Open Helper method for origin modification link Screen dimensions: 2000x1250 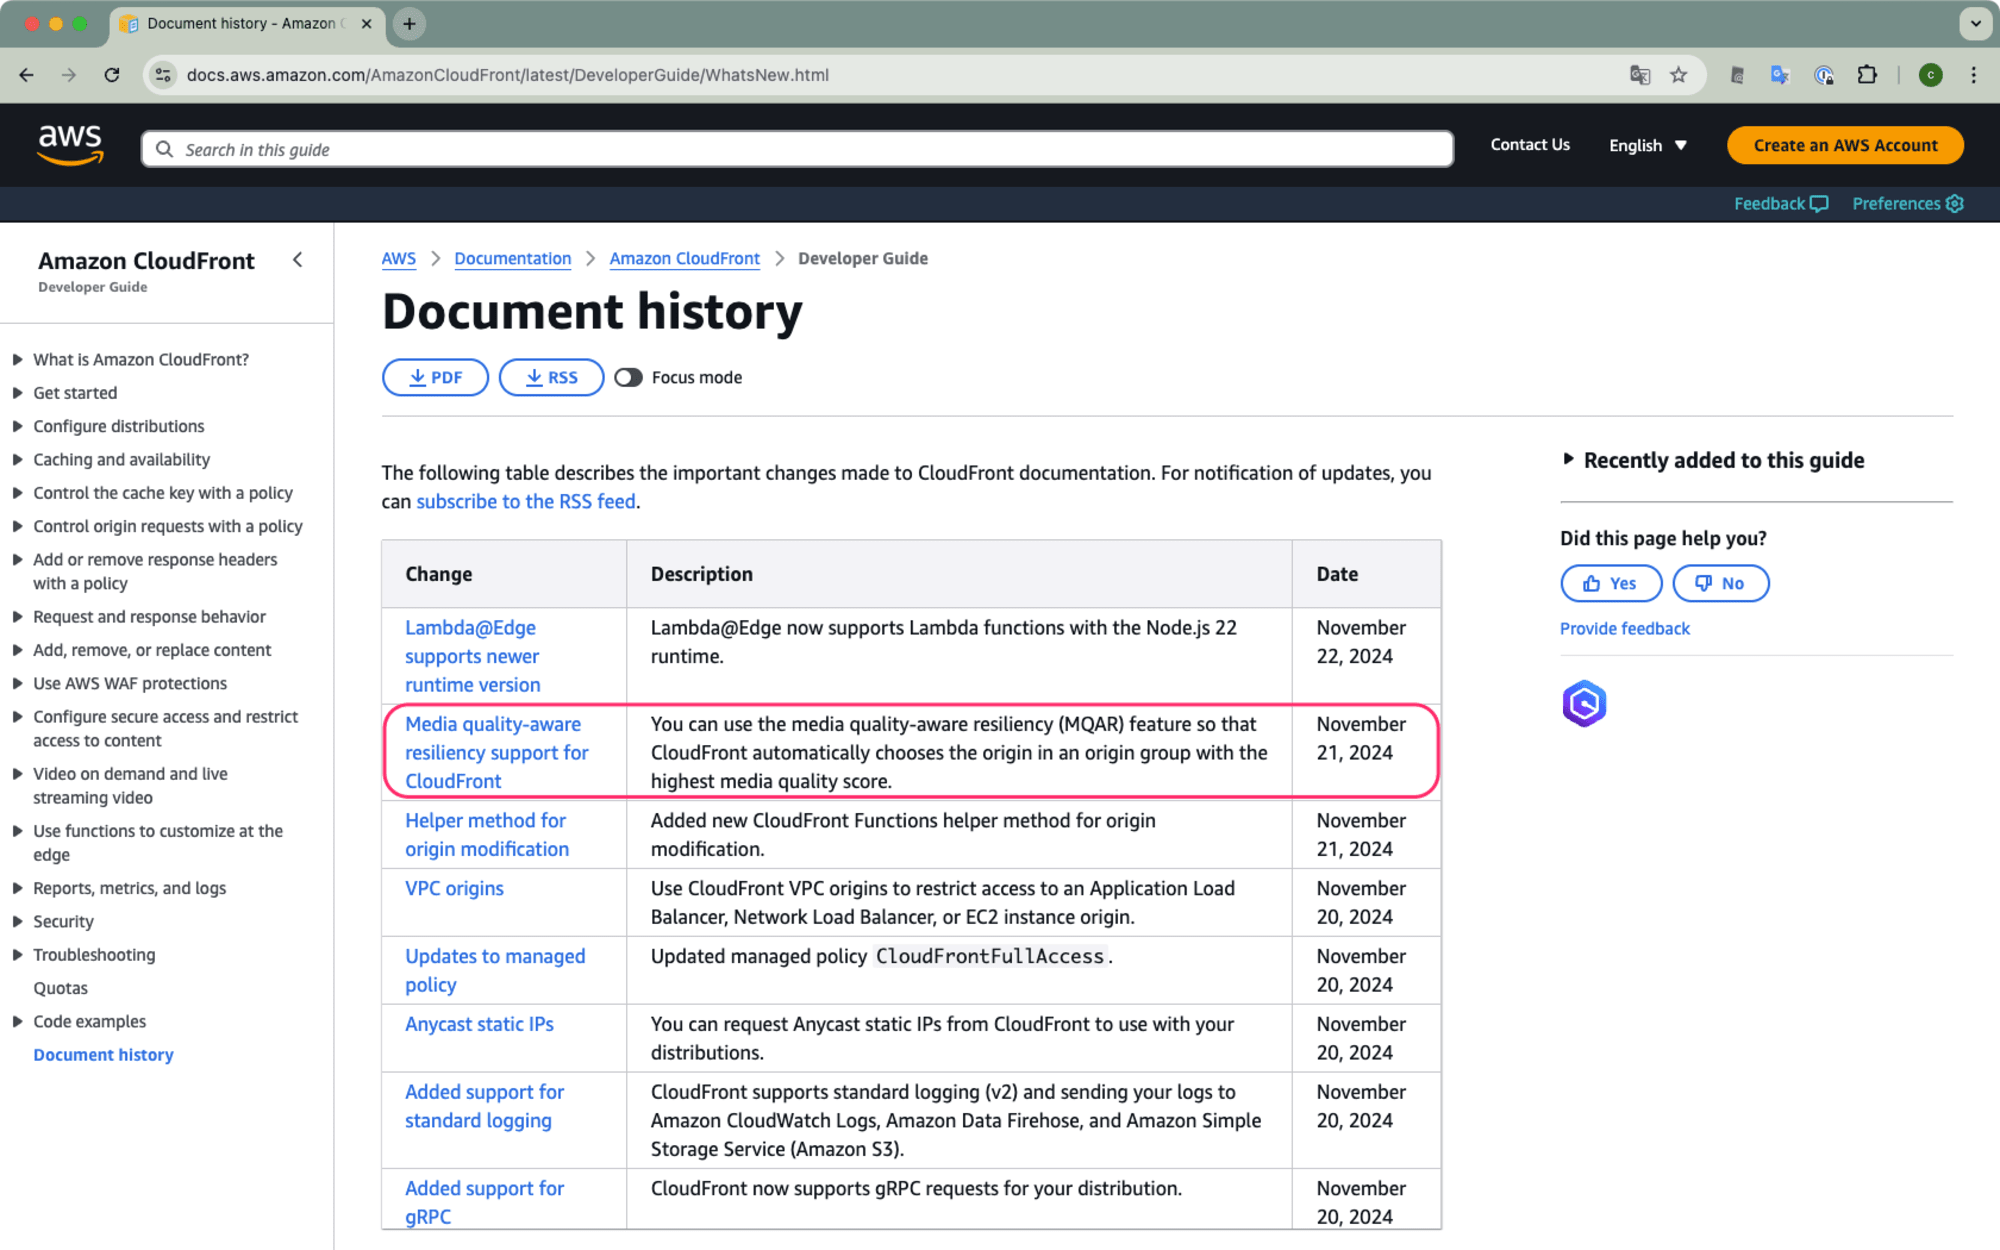[x=486, y=835]
